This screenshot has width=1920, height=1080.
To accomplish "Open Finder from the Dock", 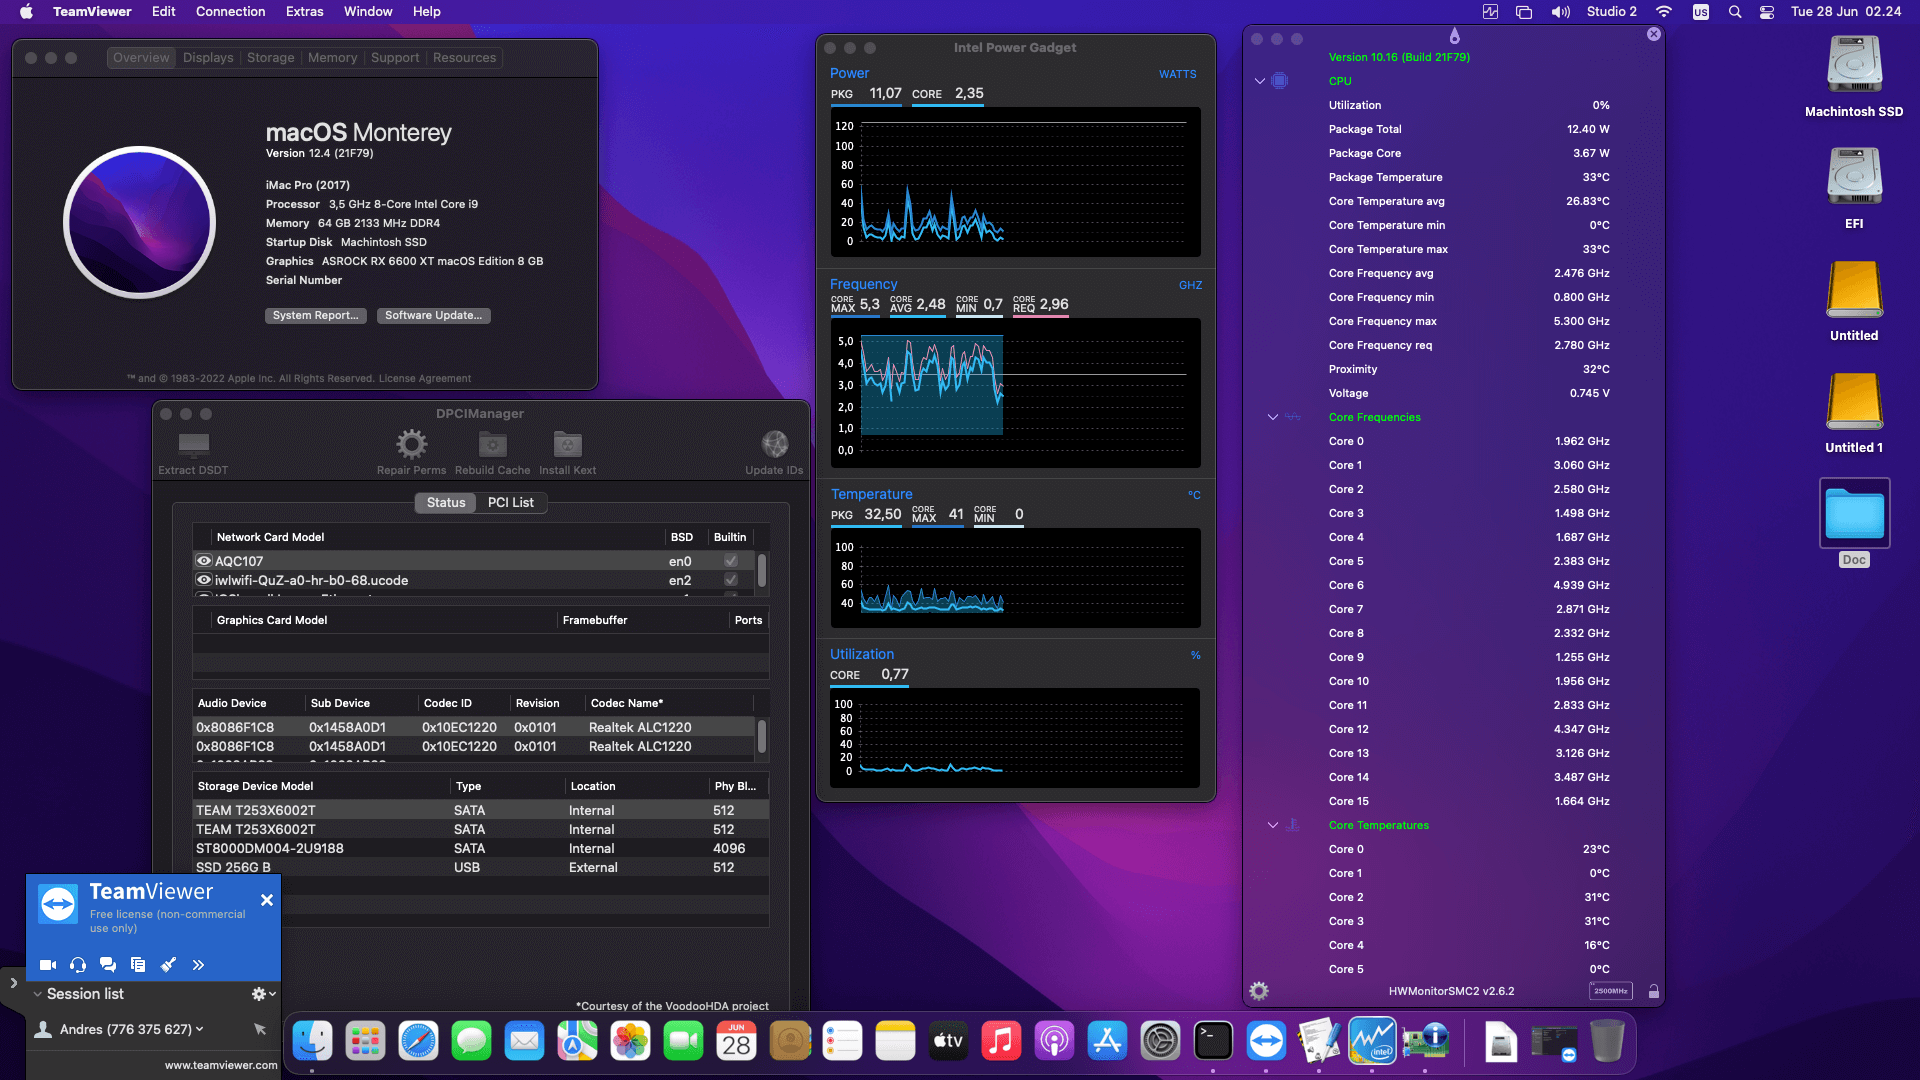I will pos(312,1042).
